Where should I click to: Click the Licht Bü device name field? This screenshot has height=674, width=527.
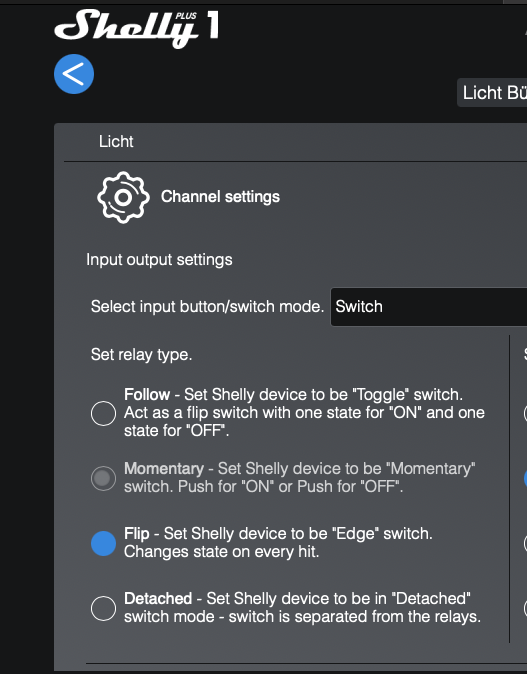[x=492, y=92]
